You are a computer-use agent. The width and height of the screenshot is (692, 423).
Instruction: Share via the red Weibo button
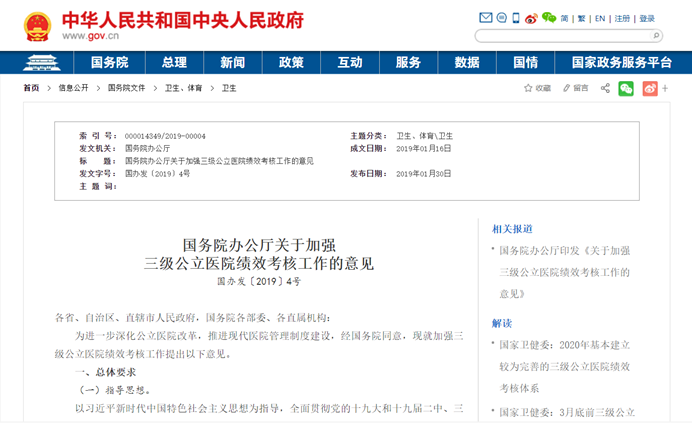coord(650,88)
